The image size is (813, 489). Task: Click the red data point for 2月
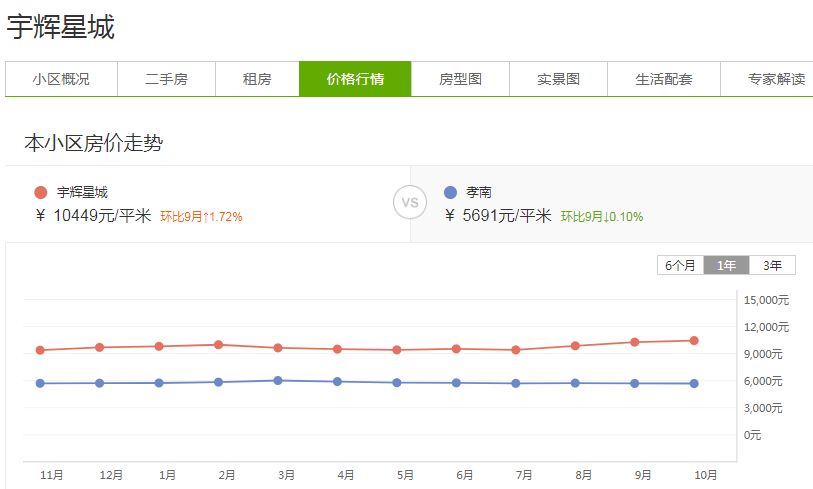click(218, 345)
